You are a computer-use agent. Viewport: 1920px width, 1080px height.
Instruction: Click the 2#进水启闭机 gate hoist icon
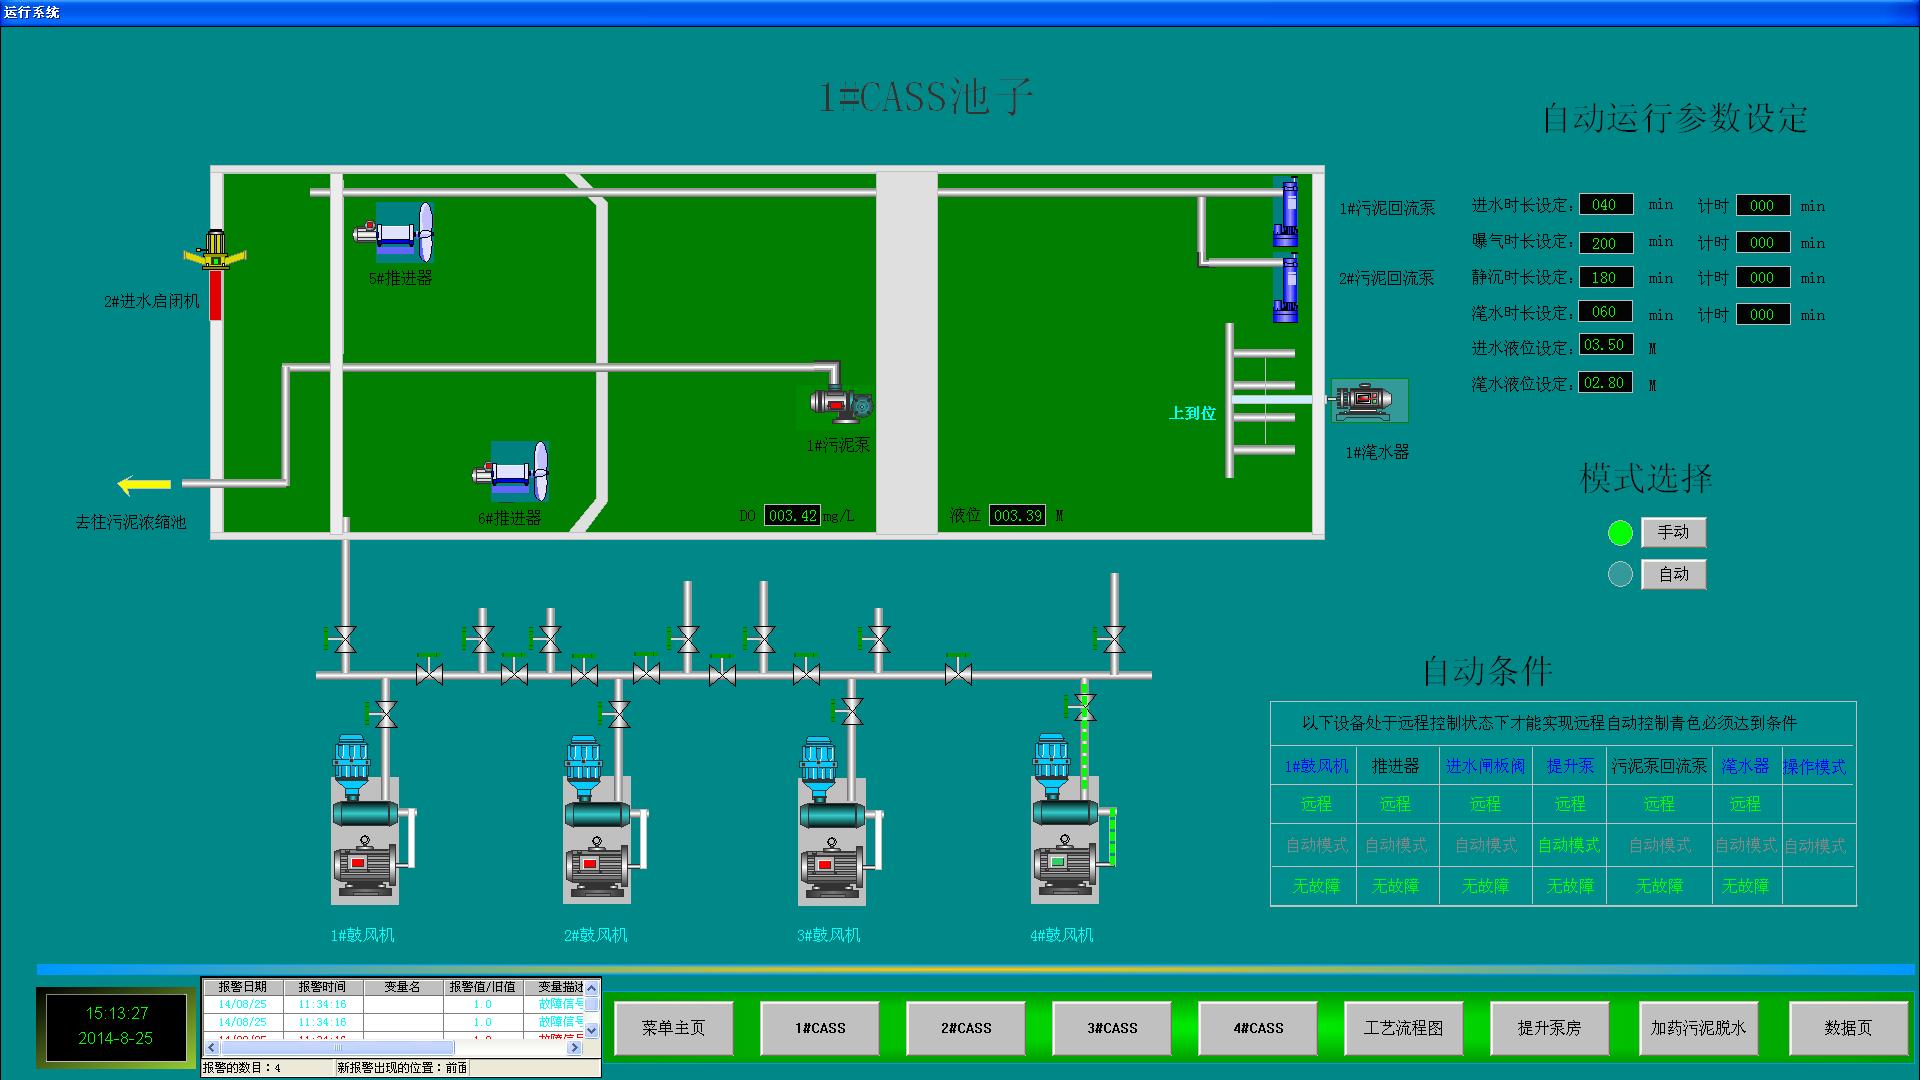(x=214, y=252)
